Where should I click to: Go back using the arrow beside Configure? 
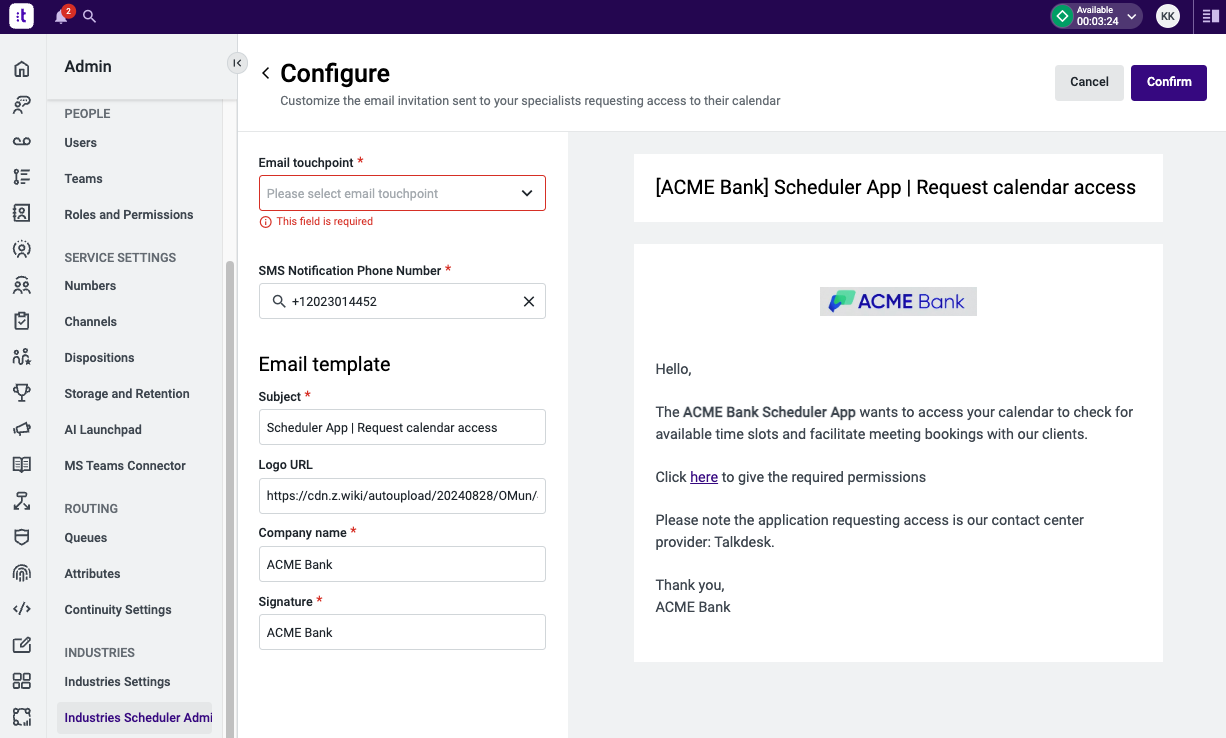click(x=265, y=73)
